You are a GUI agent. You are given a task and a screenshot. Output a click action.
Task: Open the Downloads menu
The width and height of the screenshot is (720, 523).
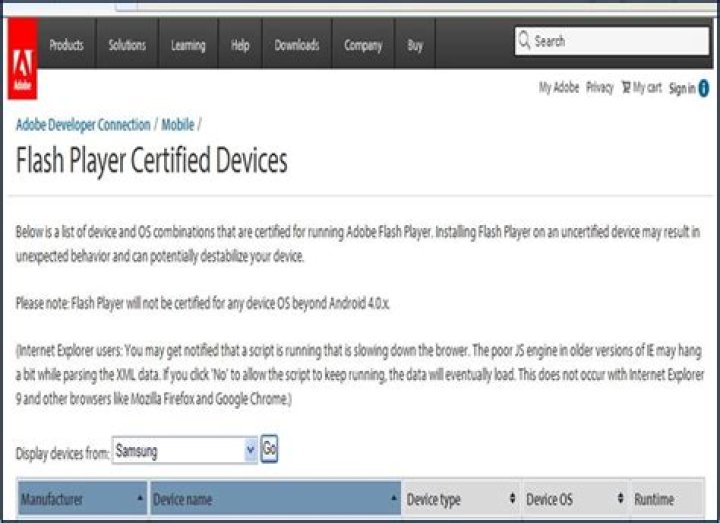click(x=297, y=45)
